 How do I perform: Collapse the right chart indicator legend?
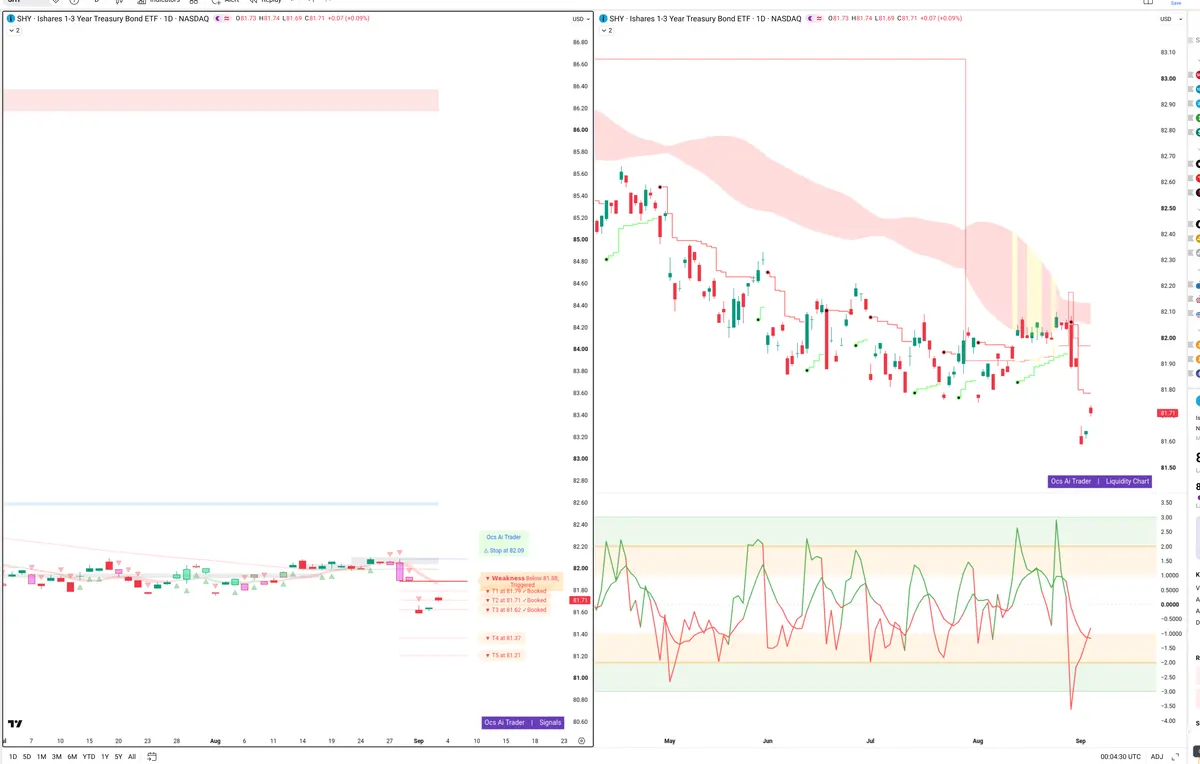coord(606,31)
